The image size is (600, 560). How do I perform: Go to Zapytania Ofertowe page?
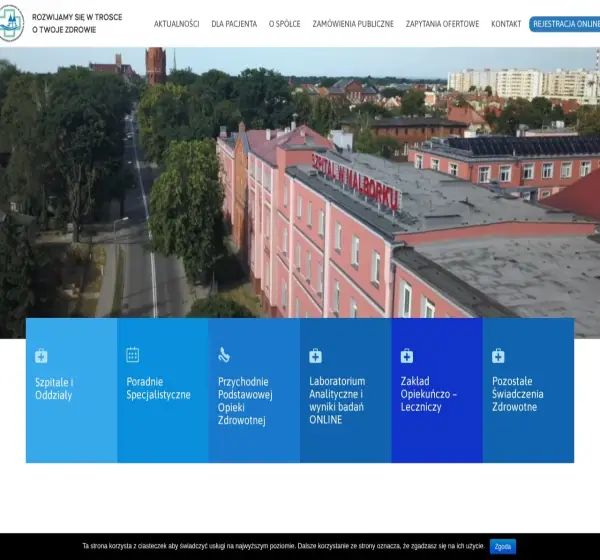coord(442,24)
